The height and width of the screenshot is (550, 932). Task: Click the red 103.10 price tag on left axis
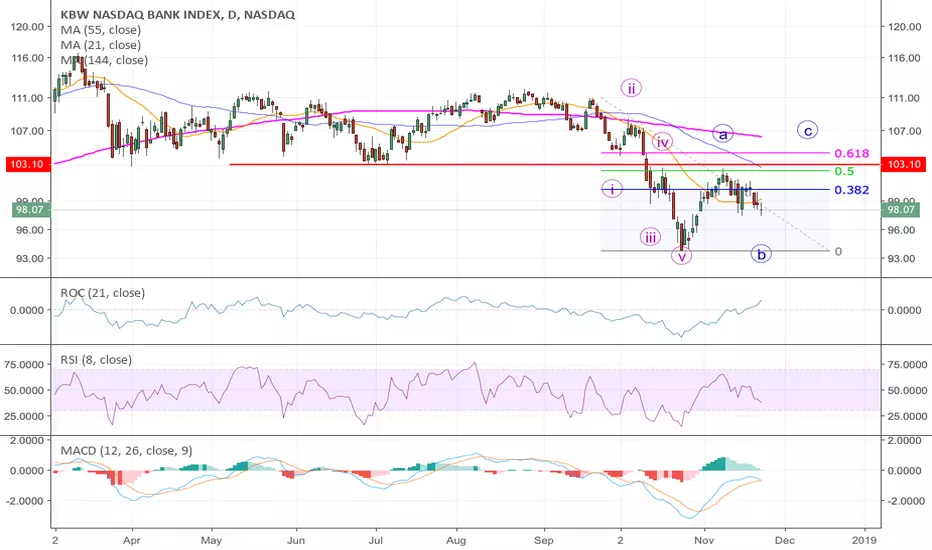click(x=27, y=164)
